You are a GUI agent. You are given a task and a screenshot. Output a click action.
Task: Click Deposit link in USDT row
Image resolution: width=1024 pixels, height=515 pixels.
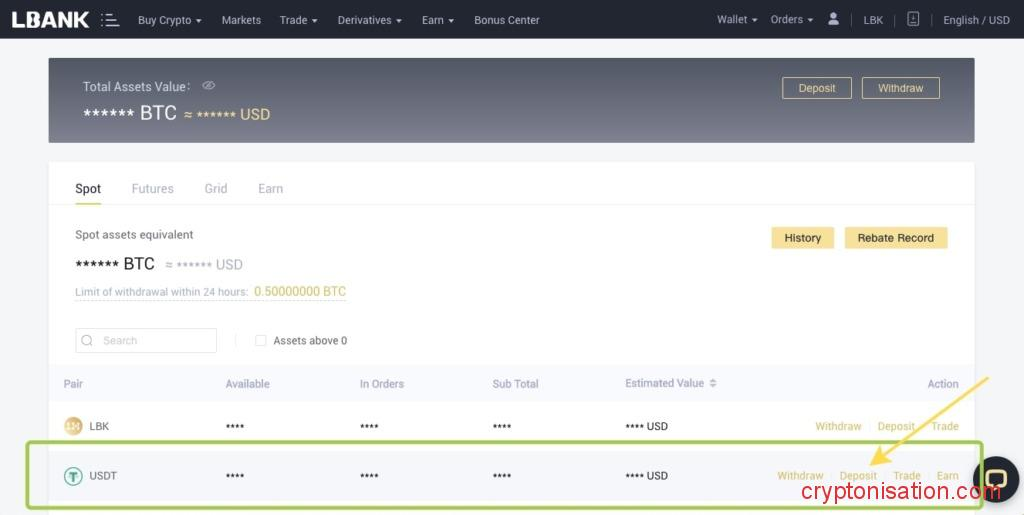point(858,476)
